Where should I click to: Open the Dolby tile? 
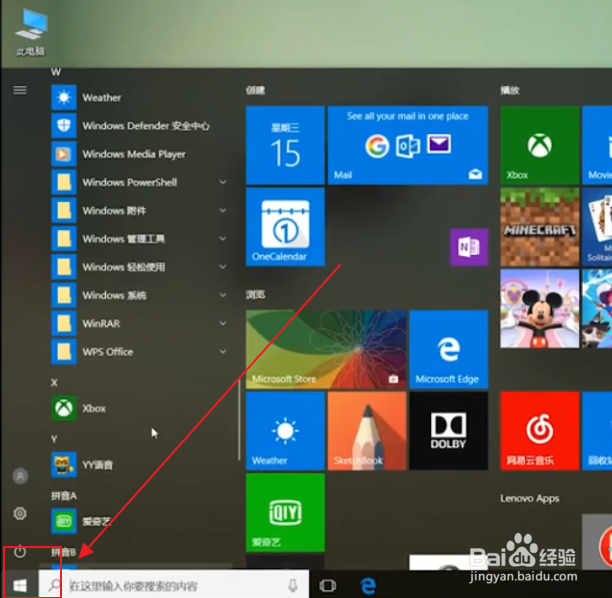tap(449, 431)
